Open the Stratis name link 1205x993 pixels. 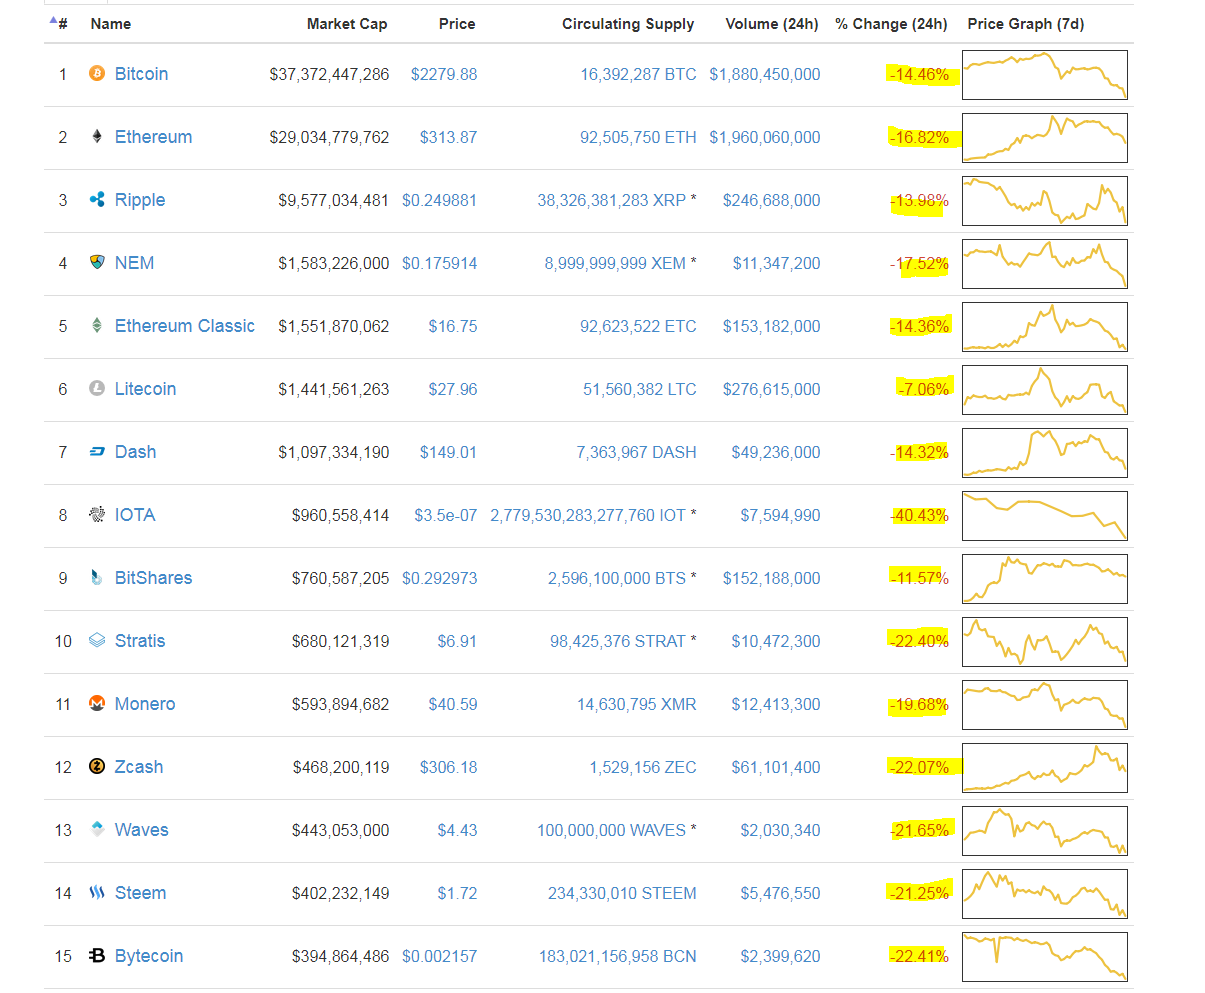coord(140,641)
